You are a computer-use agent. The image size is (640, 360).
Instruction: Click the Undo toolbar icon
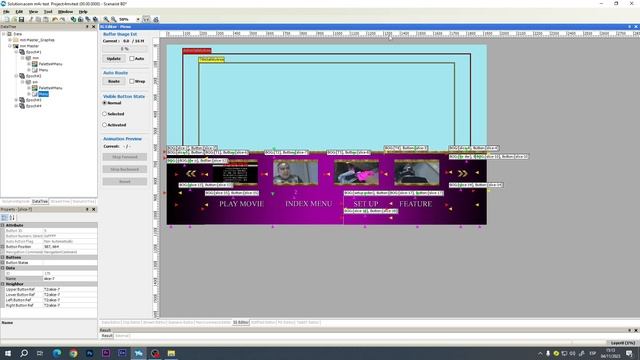55,19
